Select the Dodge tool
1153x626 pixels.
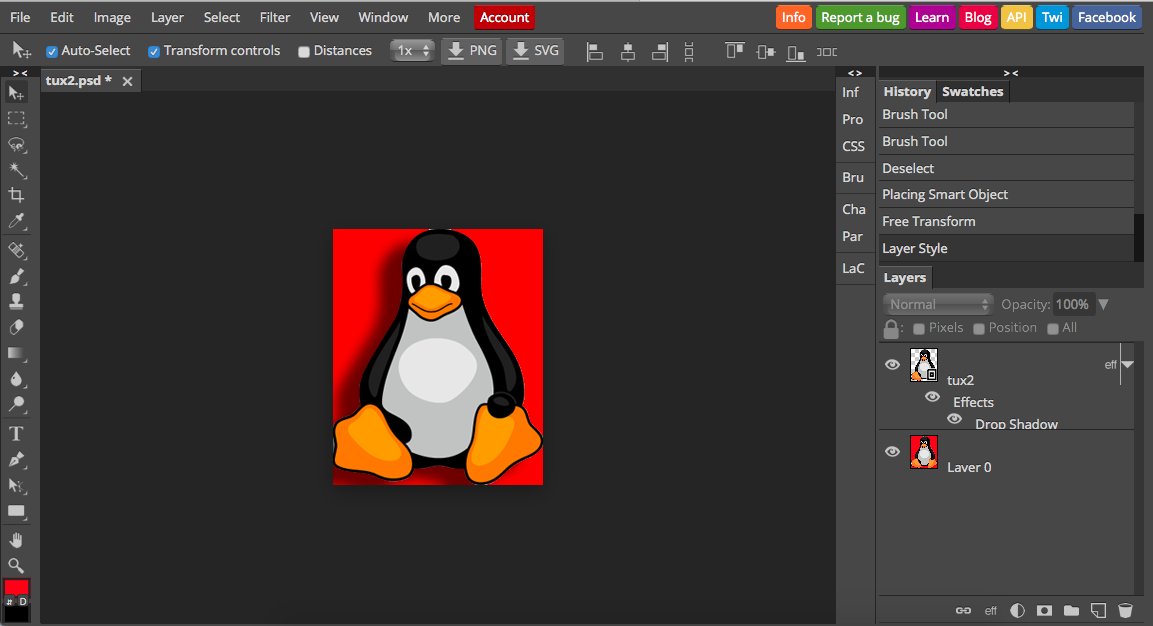(16, 404)
